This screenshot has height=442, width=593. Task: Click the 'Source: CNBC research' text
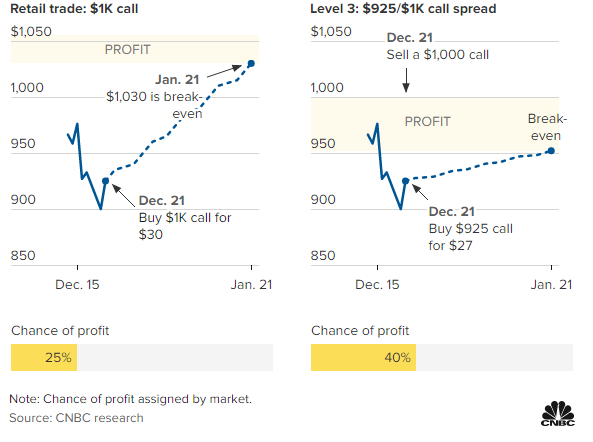76,418
